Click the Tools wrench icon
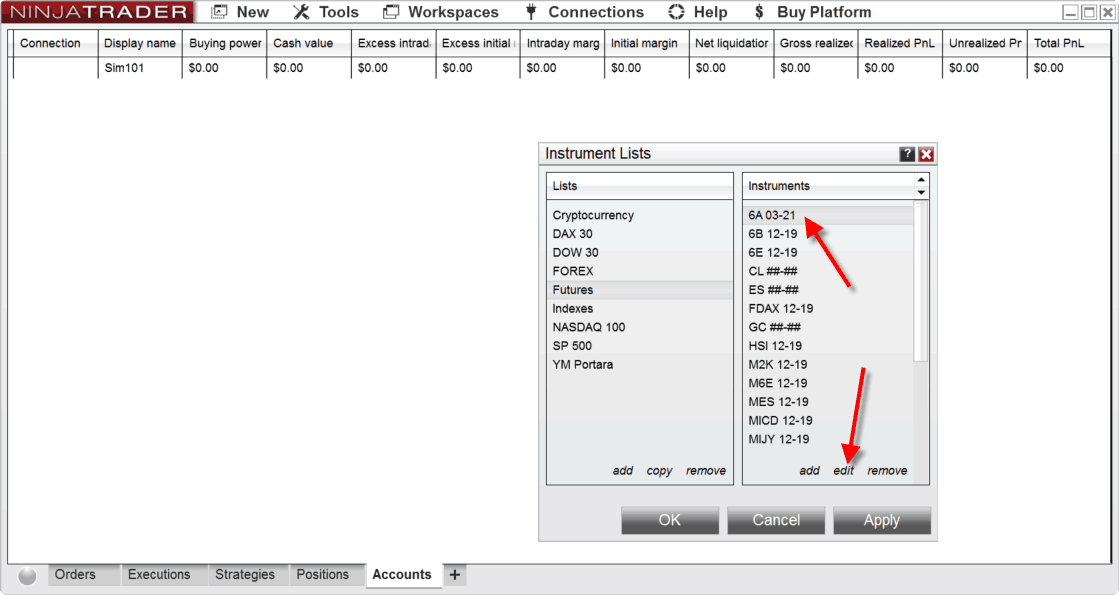The height and width of the screenshot is (595, 1119). pos(301,12)
